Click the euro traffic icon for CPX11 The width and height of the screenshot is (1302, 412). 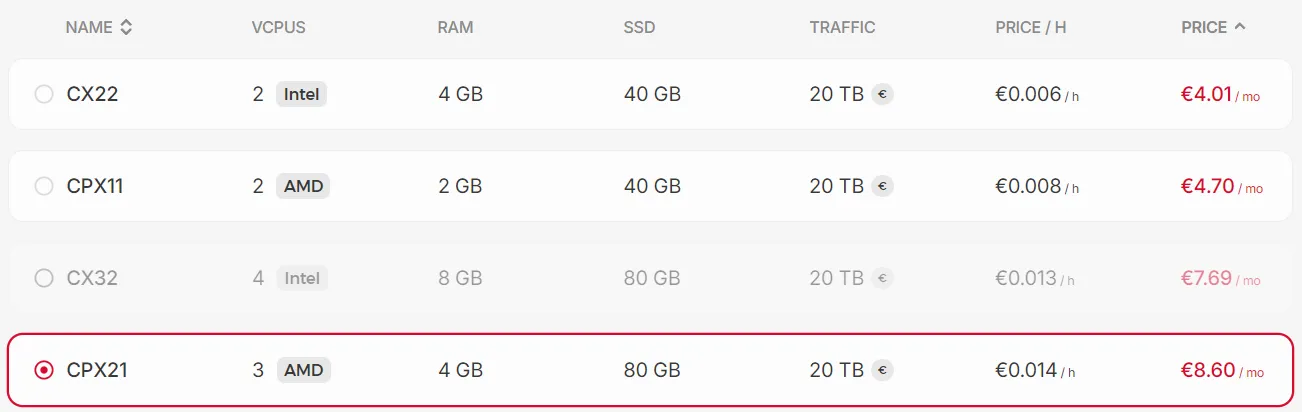pyautogui.click(x=881, y=186)
